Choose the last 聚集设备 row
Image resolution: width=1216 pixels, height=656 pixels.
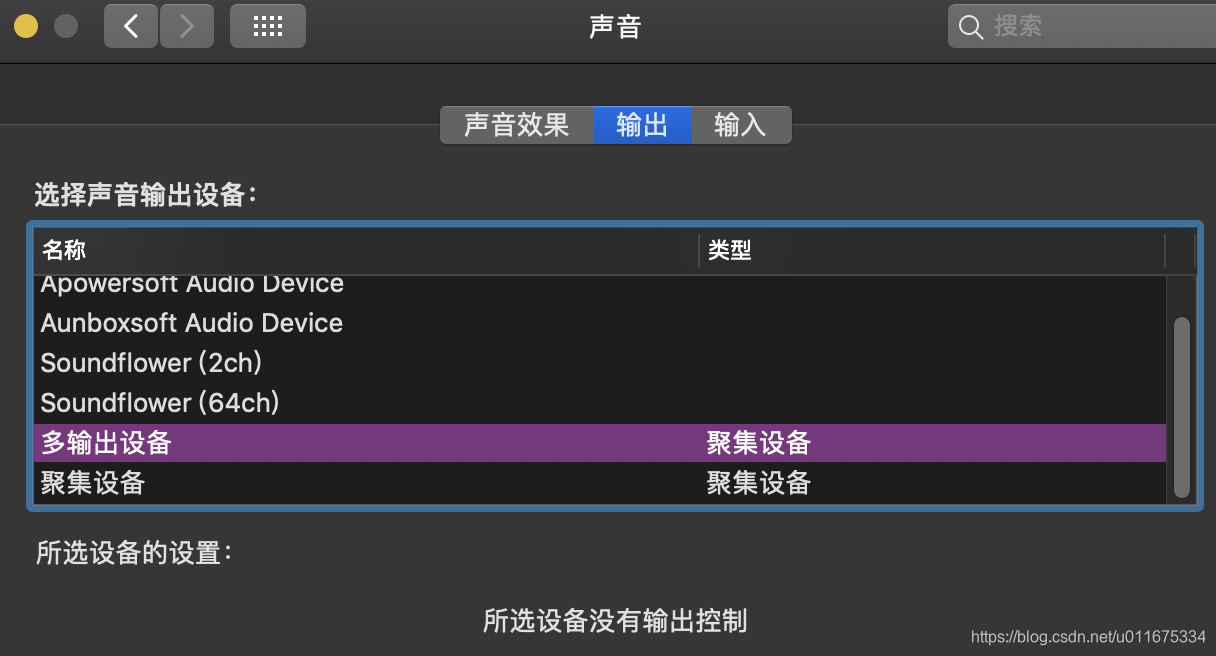click(x=93, y=483)
